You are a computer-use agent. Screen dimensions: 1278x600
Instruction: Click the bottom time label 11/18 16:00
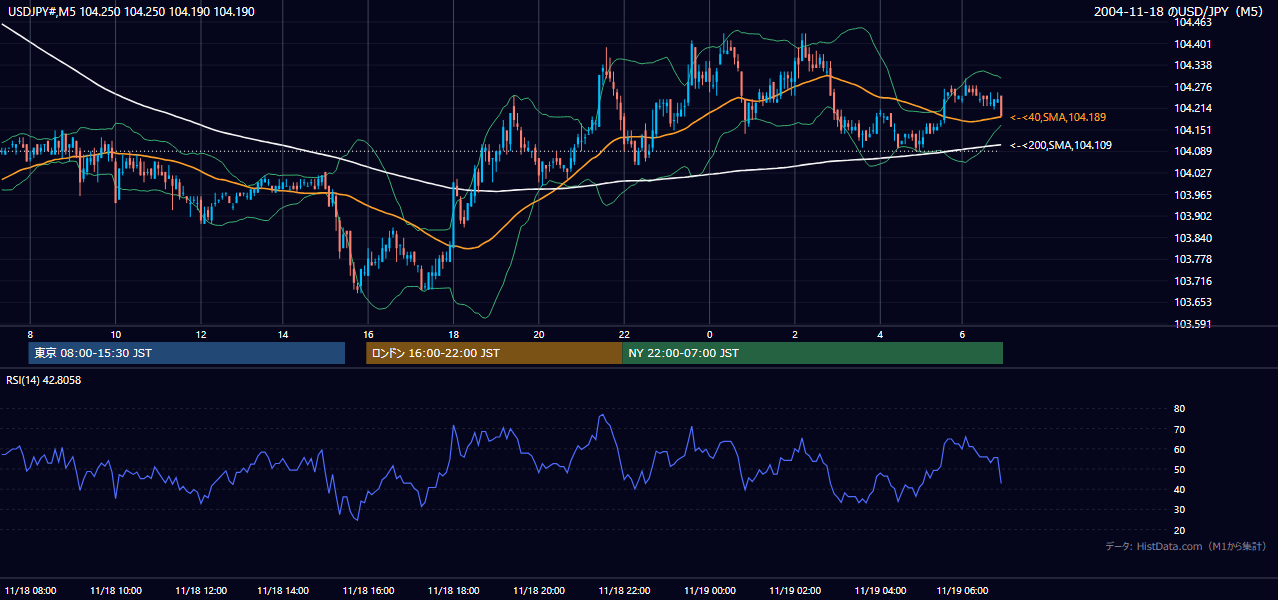pyautogui.click(x=369, y=590)
